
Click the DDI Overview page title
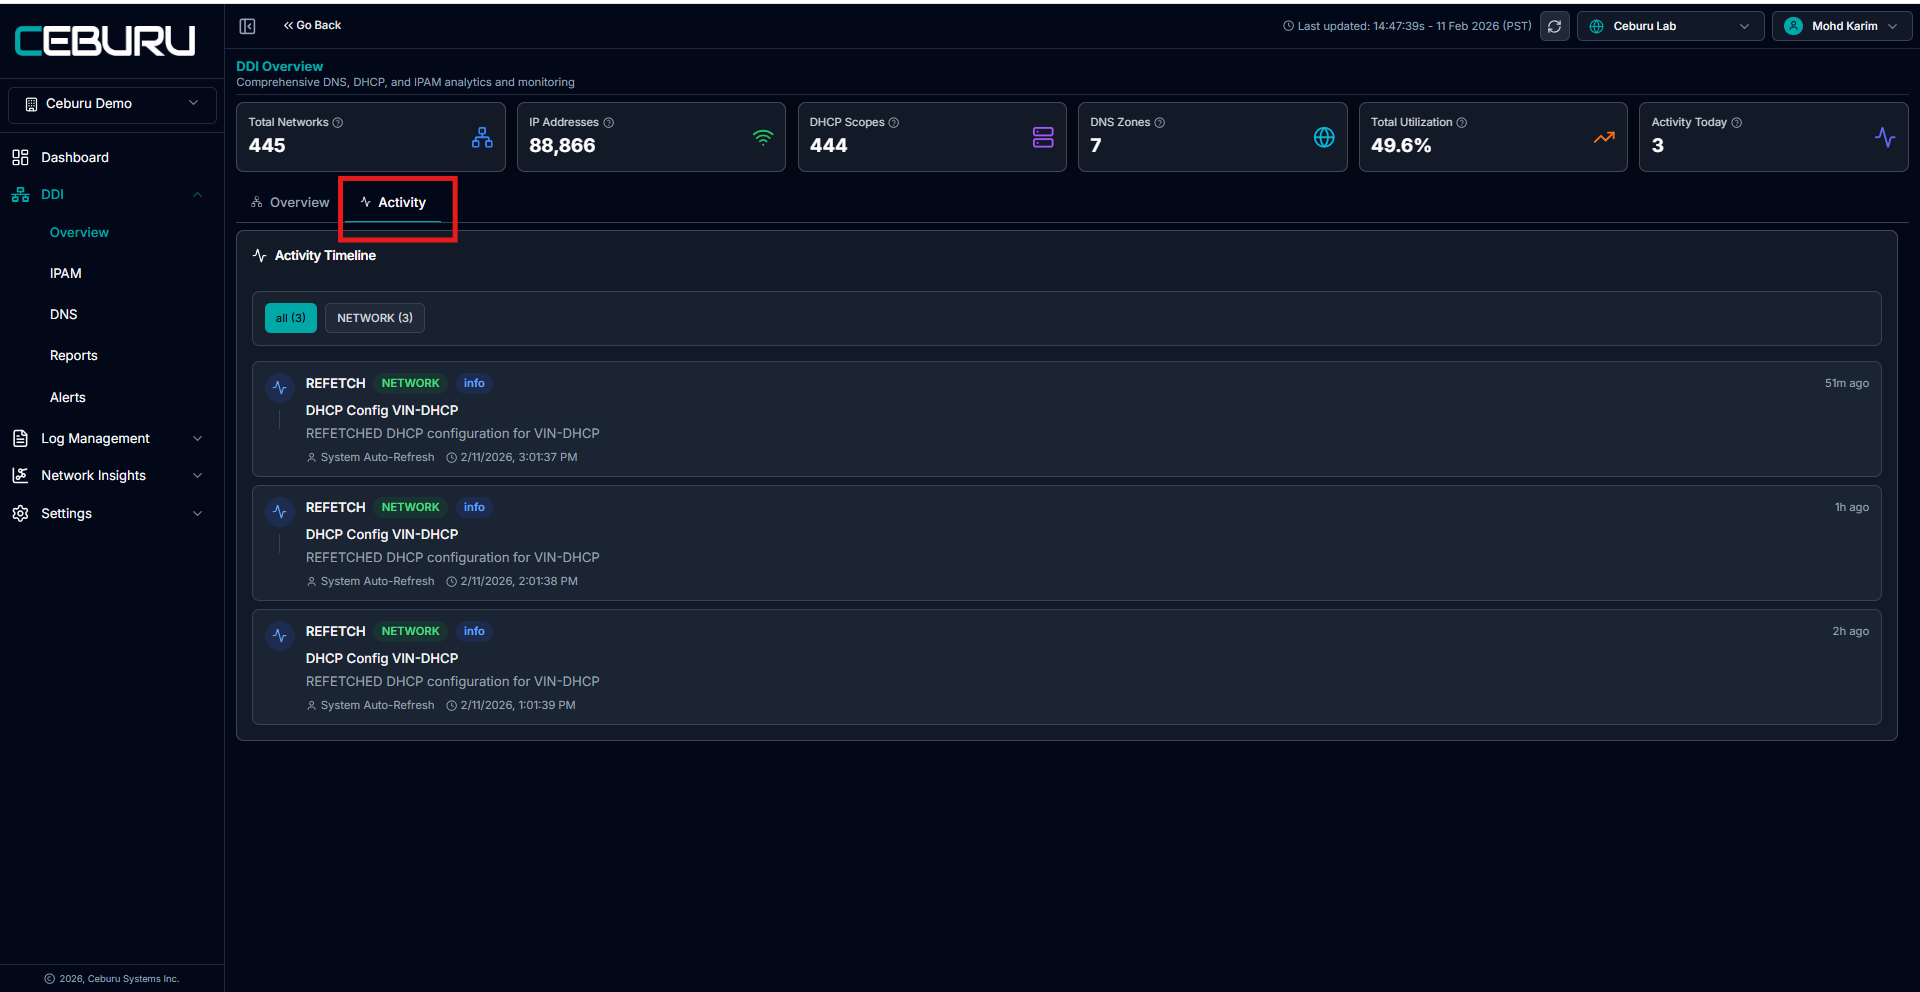point(280,66)
